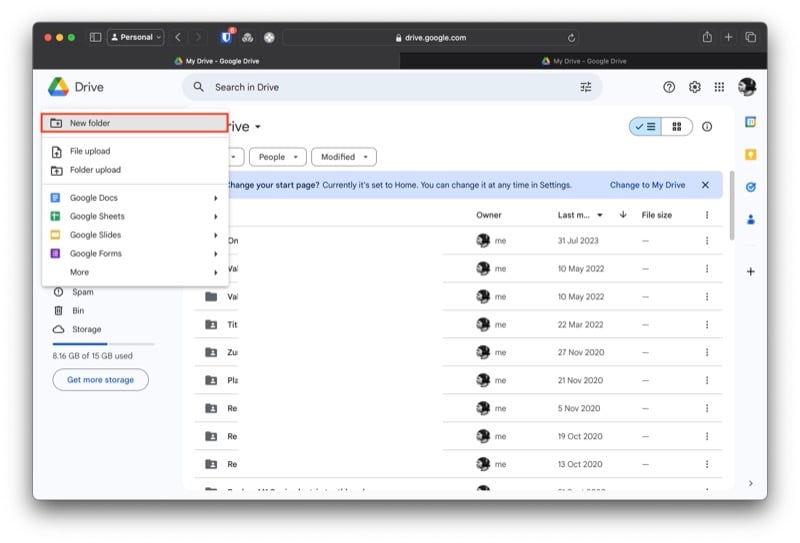Expand Google Docs submenu arrow
The width and height of the screenshot is (800, 543).
coord(216,198)
